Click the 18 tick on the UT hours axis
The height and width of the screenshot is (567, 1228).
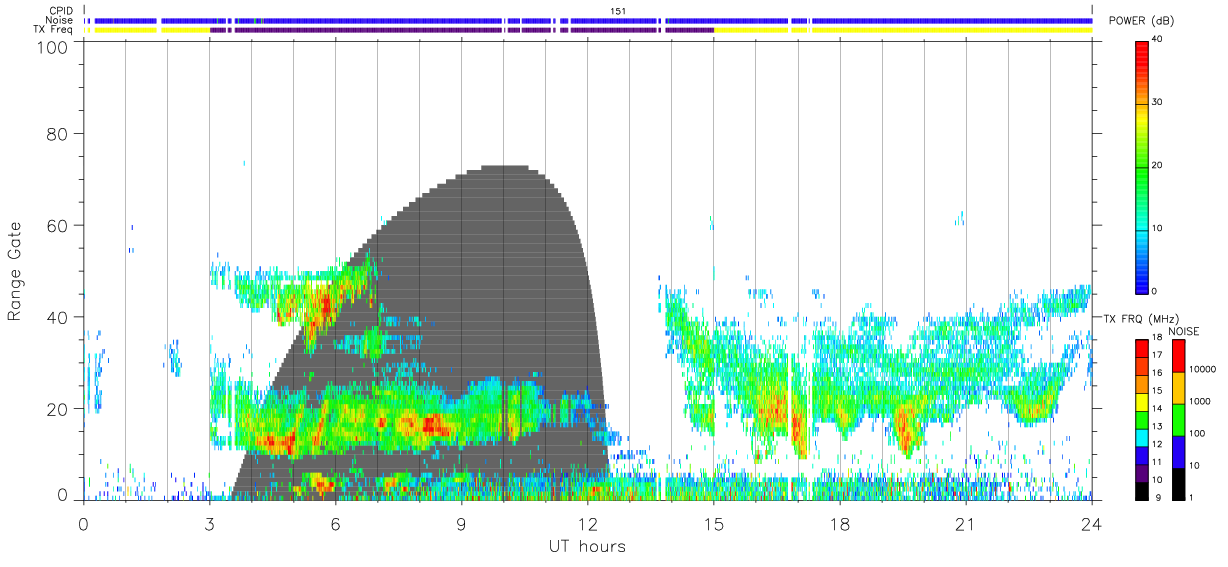(x=840, y=524)
